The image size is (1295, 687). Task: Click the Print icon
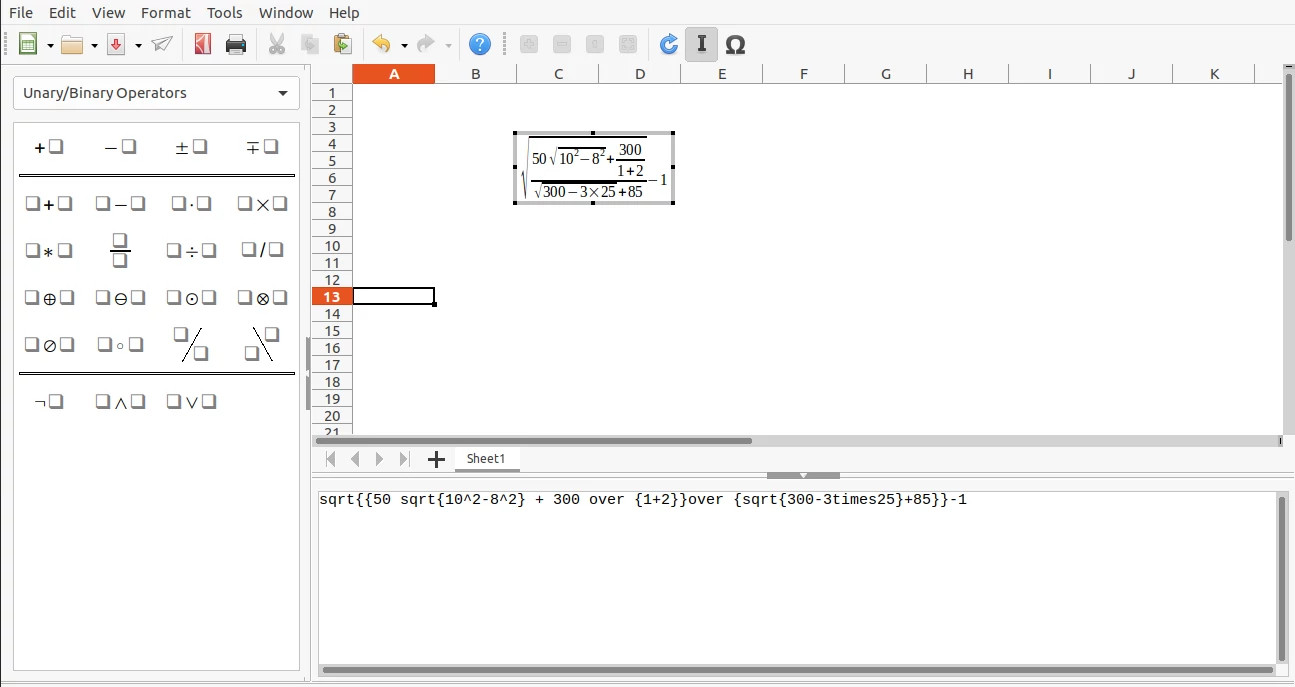[x=236, y=44]
